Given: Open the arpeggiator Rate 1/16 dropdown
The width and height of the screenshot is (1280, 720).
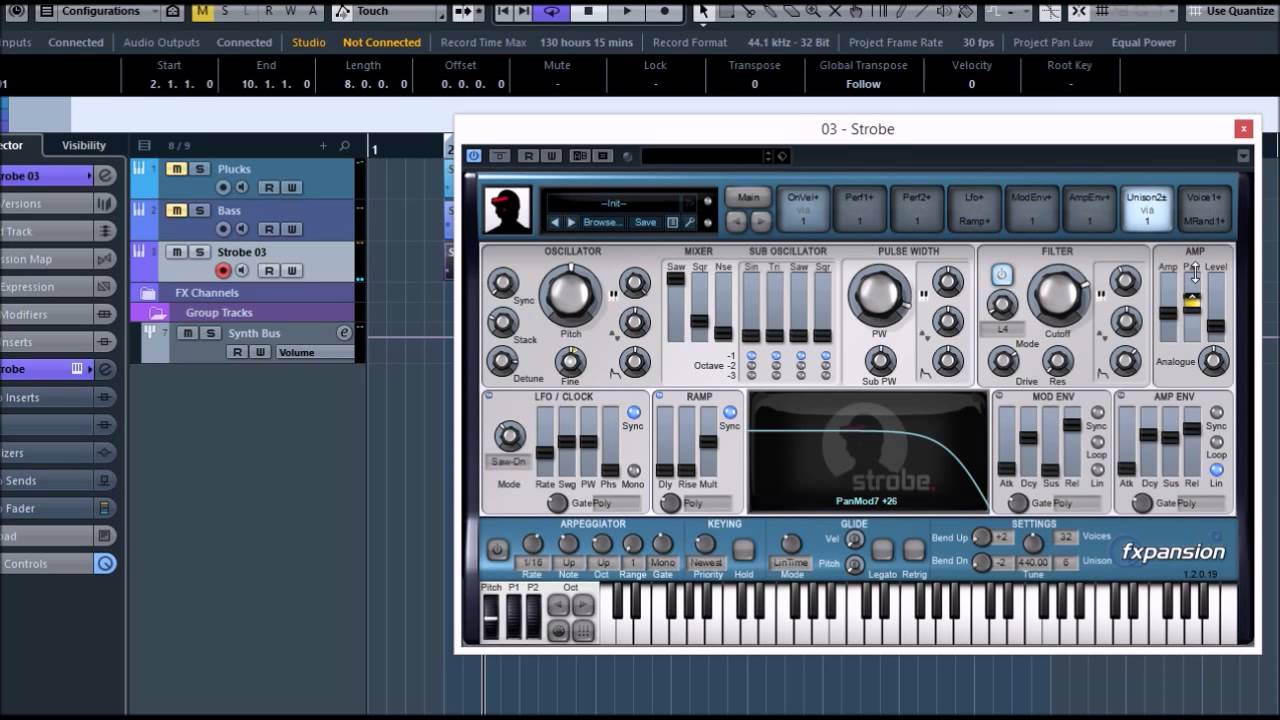Looking at the screenshot, I should (x=532, y=563).
